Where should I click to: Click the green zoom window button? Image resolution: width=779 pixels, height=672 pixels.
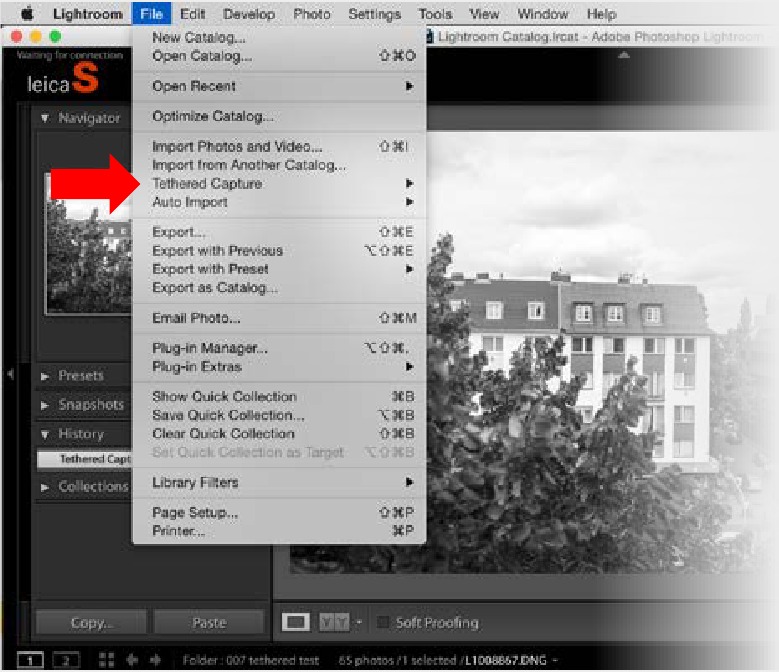tap(55, 36)
